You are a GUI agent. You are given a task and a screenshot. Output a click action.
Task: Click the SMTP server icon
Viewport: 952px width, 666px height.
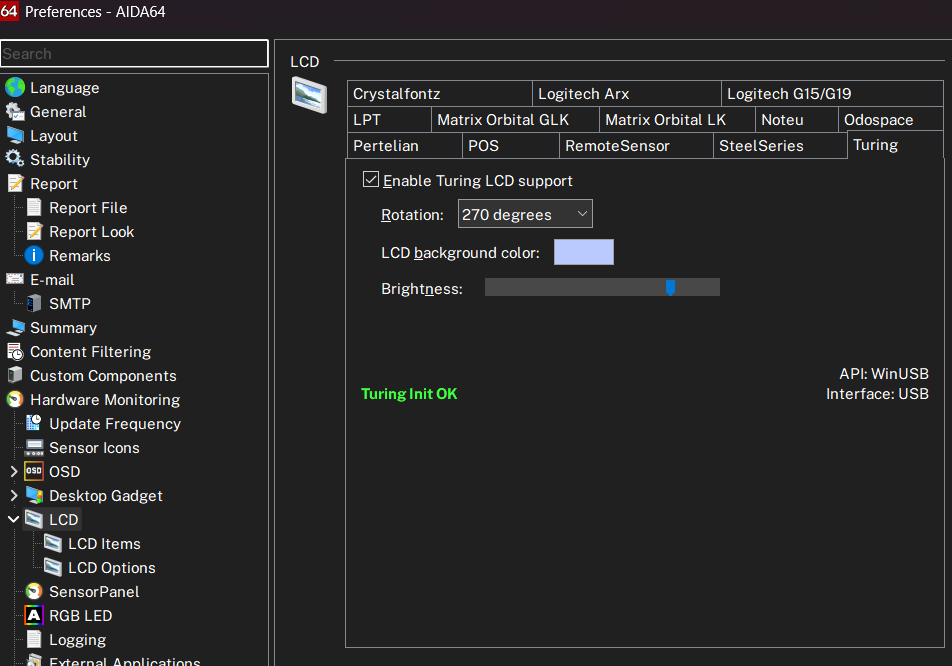34,304
